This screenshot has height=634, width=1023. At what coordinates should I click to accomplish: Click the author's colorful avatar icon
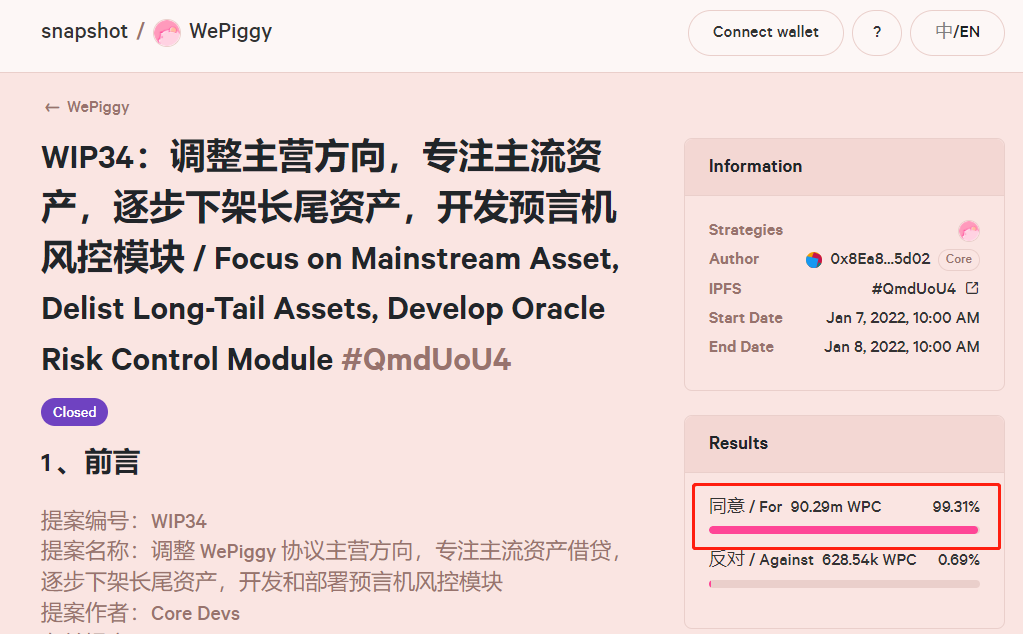pos(814,260)
